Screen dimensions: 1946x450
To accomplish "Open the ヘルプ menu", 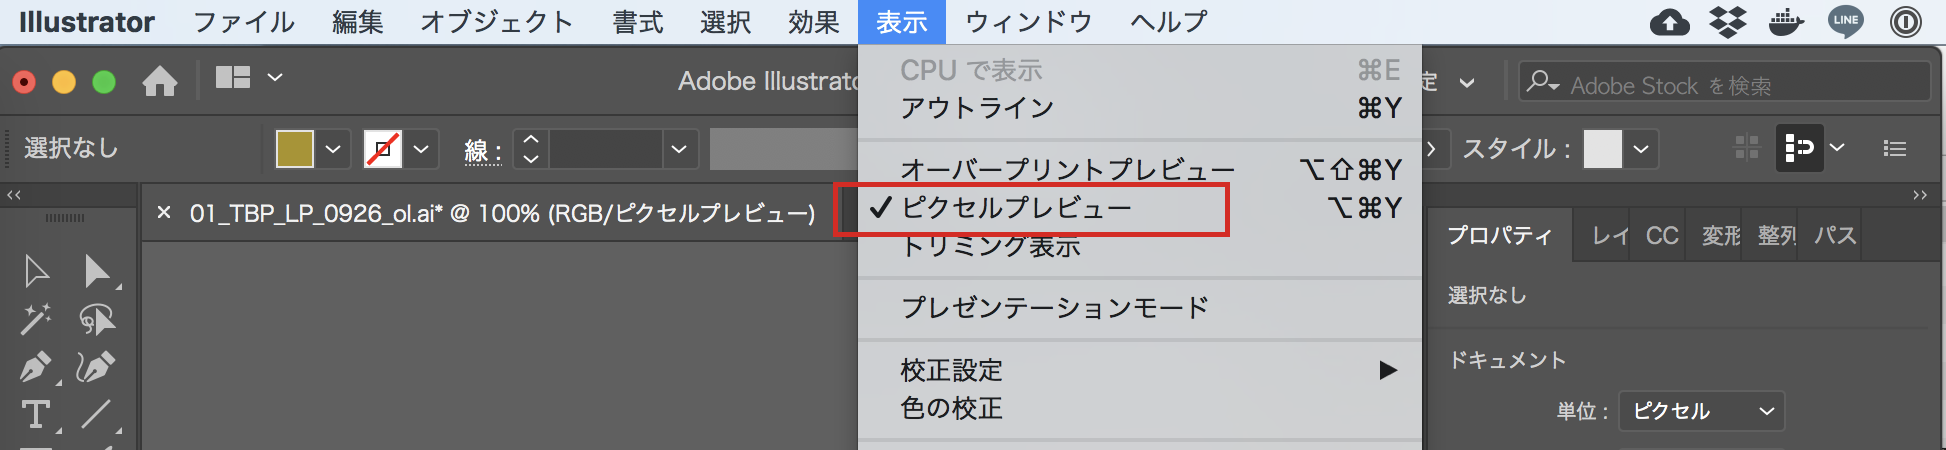I will 1169,22.
